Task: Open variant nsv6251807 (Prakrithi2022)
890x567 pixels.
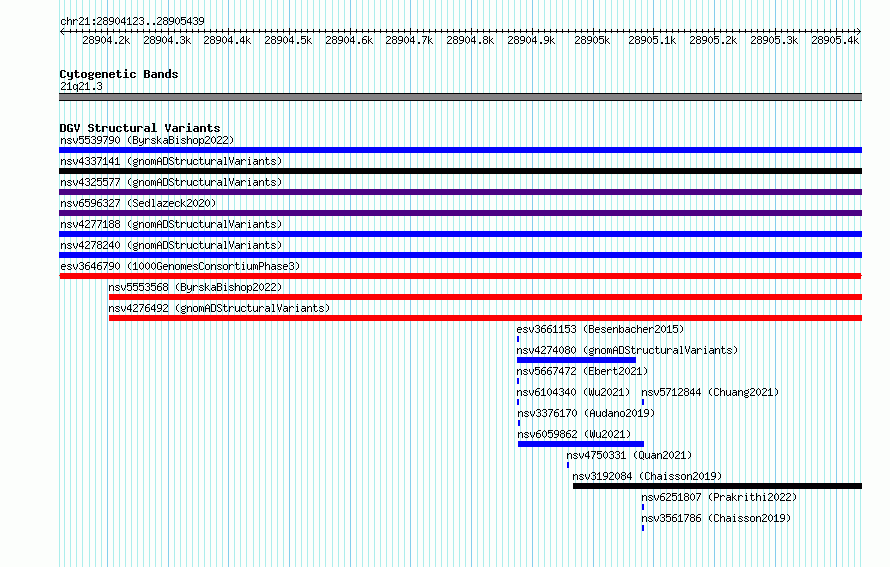Action: click(719, 497)
